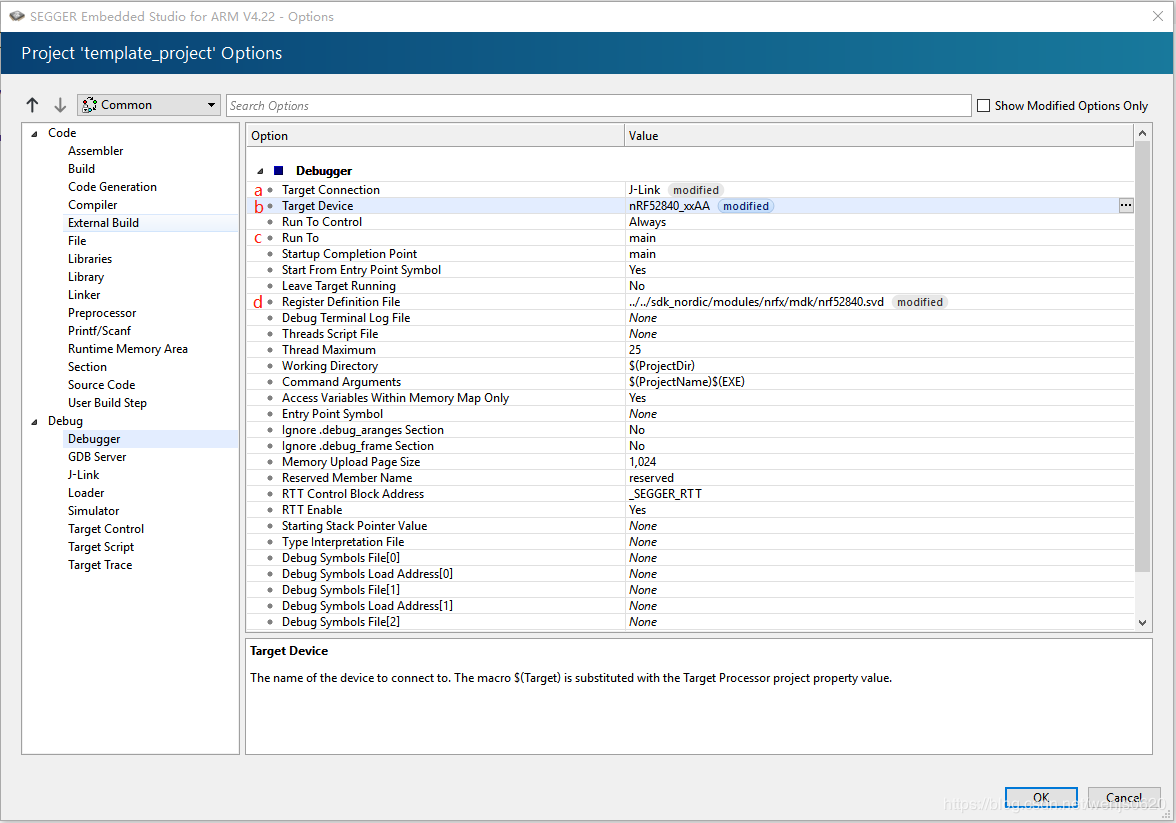Select GDB Server in the tree
Screen dimensions: 1176x823
(97, 457)
